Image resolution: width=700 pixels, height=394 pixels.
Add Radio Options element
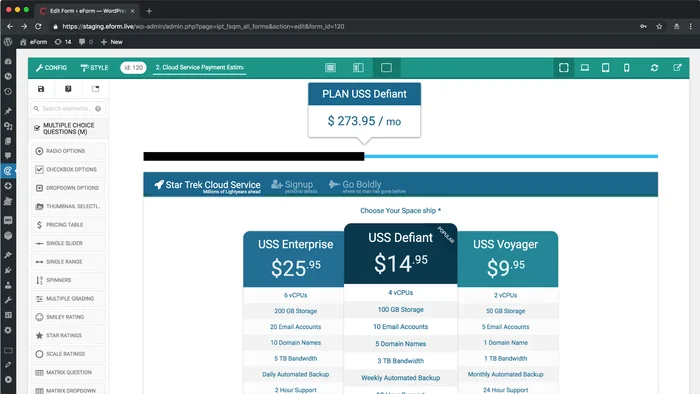point(68,151)
